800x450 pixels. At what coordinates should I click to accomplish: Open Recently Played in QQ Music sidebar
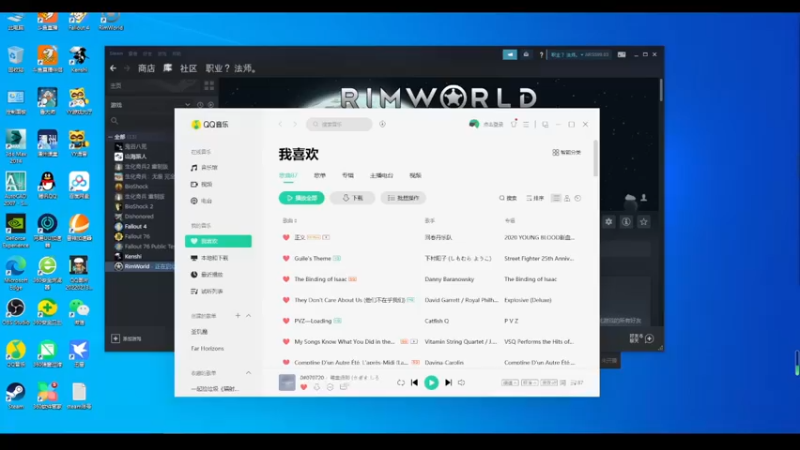(x=207, y=274)
